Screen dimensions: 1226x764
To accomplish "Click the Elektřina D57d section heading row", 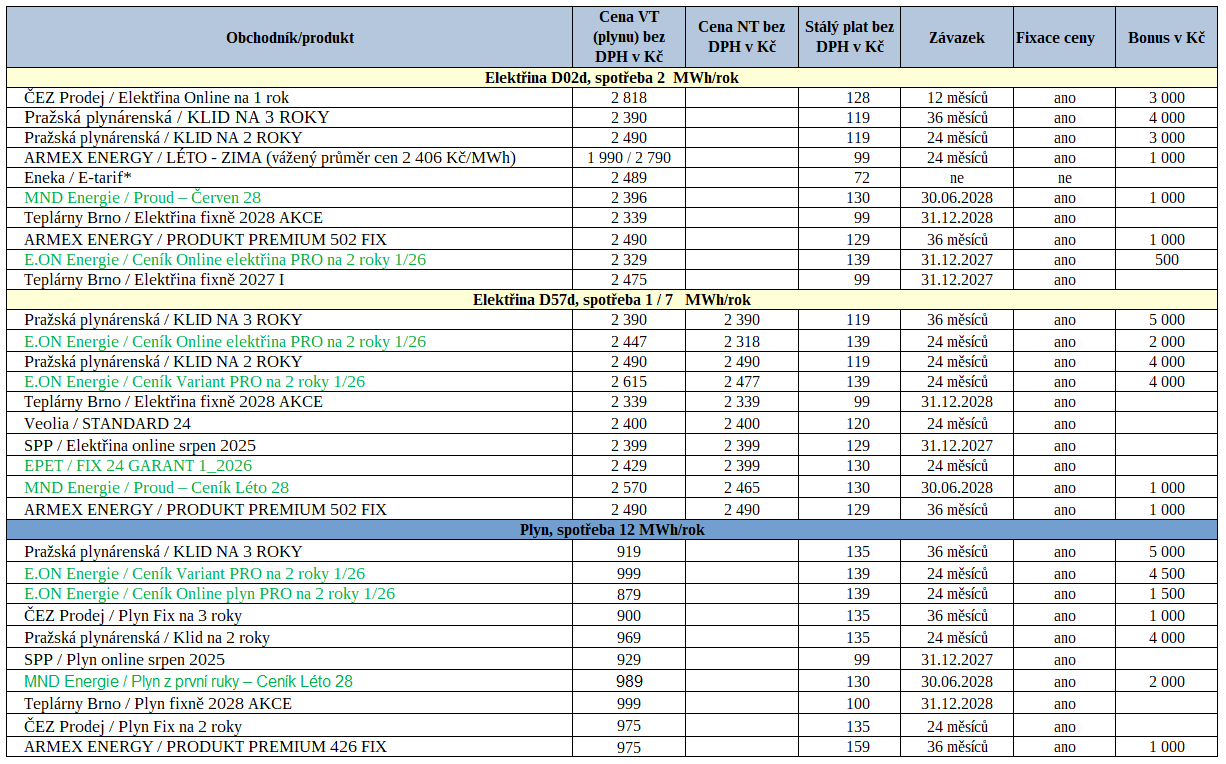I will click(612, 300).
